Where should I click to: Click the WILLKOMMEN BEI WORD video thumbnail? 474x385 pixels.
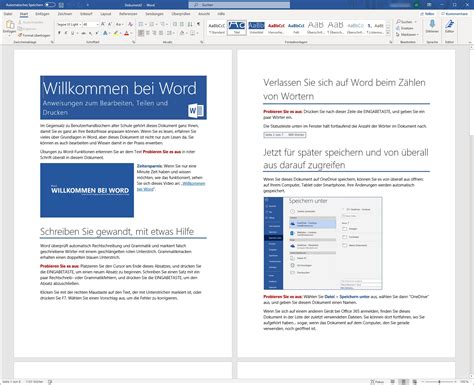(x=87, y=190)
